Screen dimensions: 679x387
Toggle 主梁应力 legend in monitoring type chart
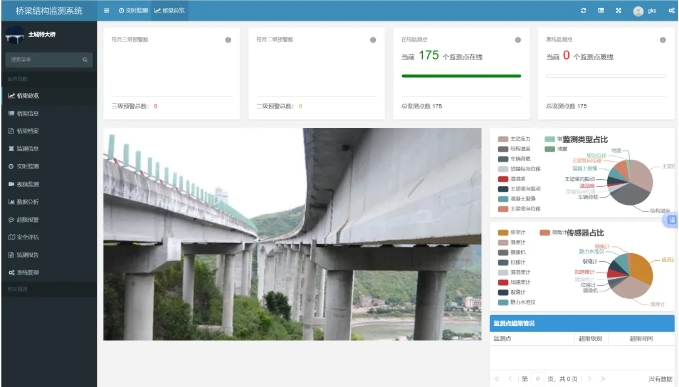514,139
